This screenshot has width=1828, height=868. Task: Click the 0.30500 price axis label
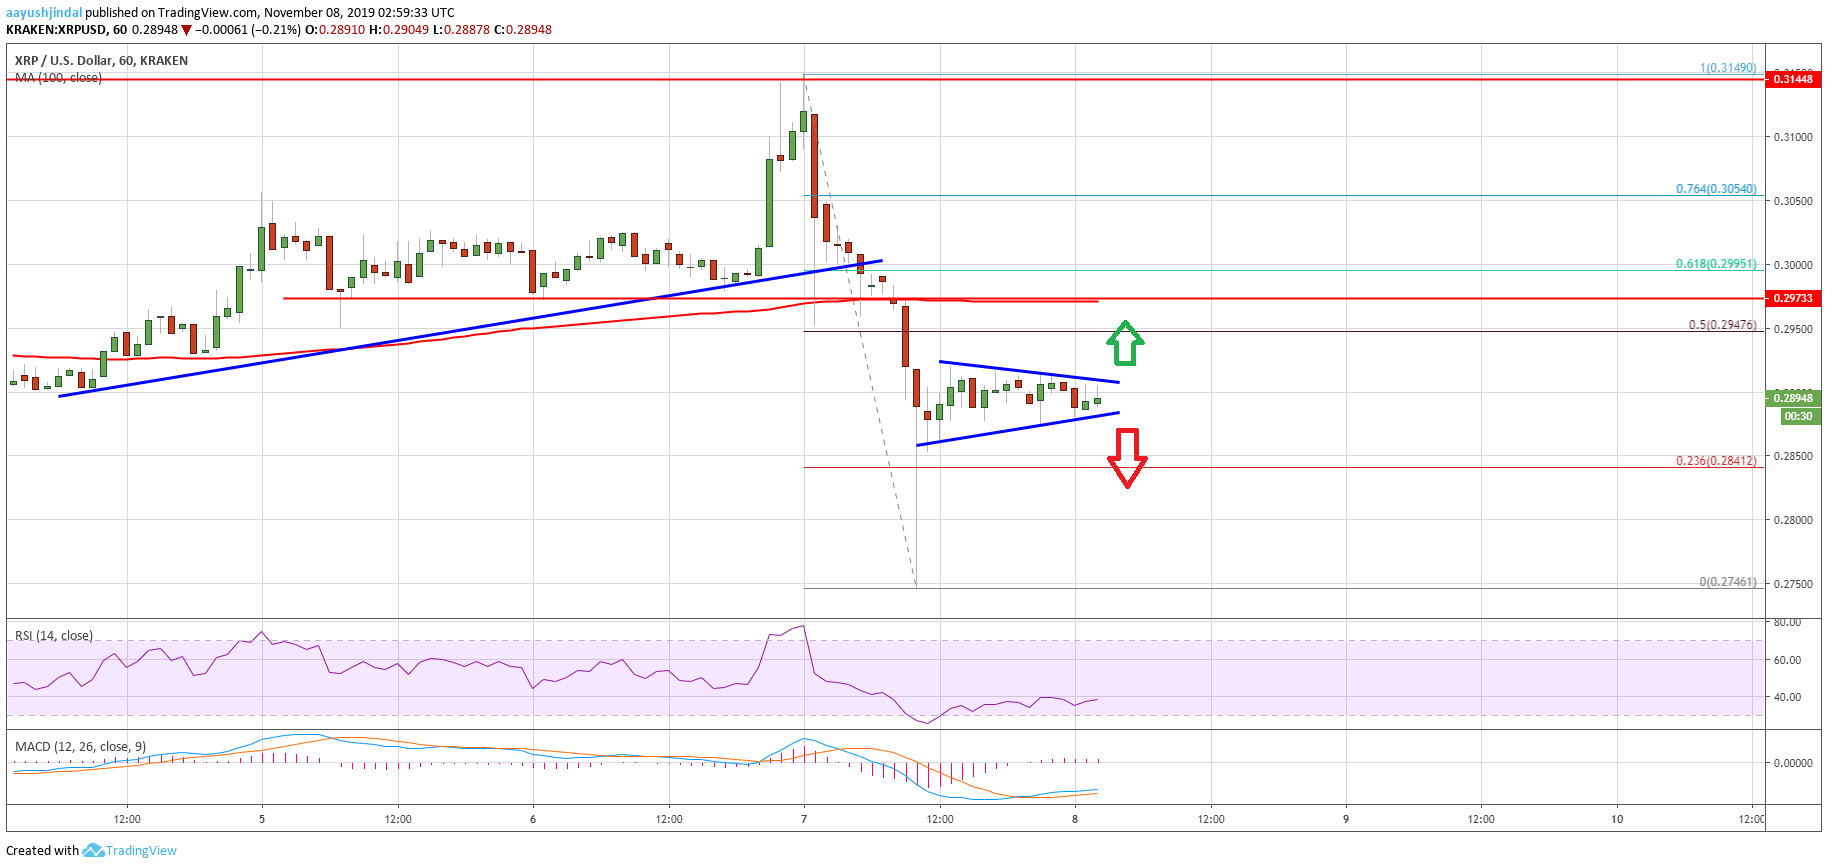click(x=1793, y=201)
